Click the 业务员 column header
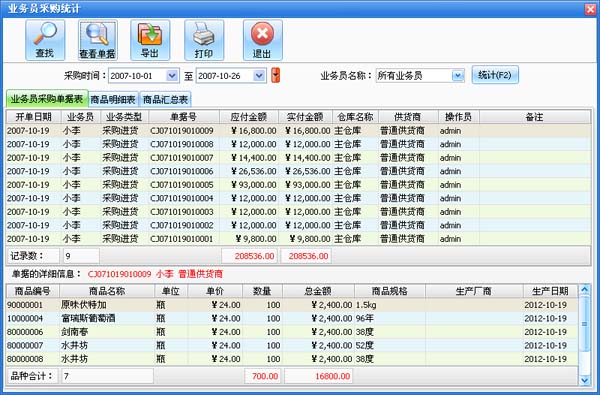This screenshot has width=600, height=395. (81, 117)
